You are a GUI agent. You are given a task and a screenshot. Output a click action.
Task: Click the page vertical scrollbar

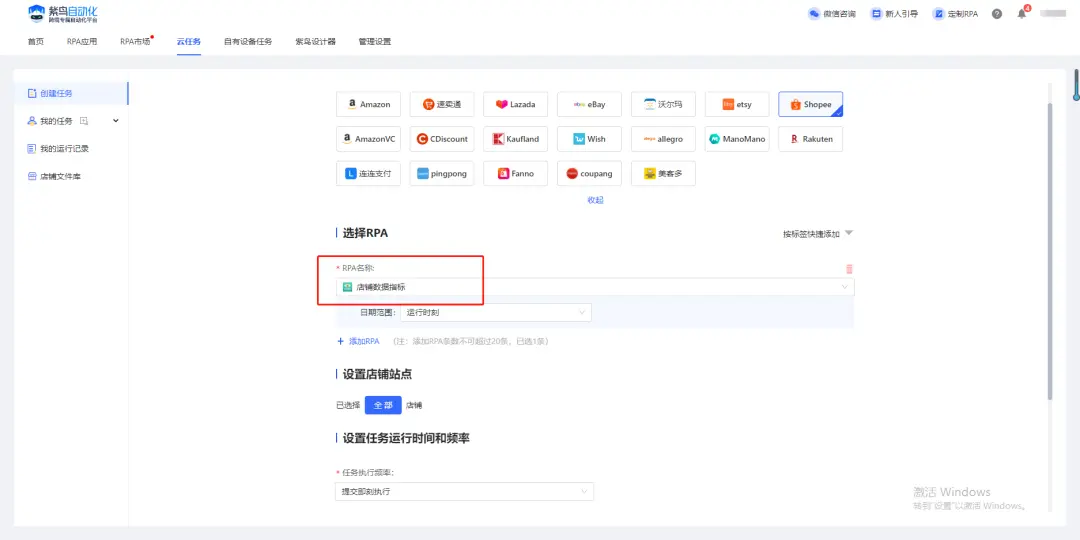click(x=1049, y=250)
